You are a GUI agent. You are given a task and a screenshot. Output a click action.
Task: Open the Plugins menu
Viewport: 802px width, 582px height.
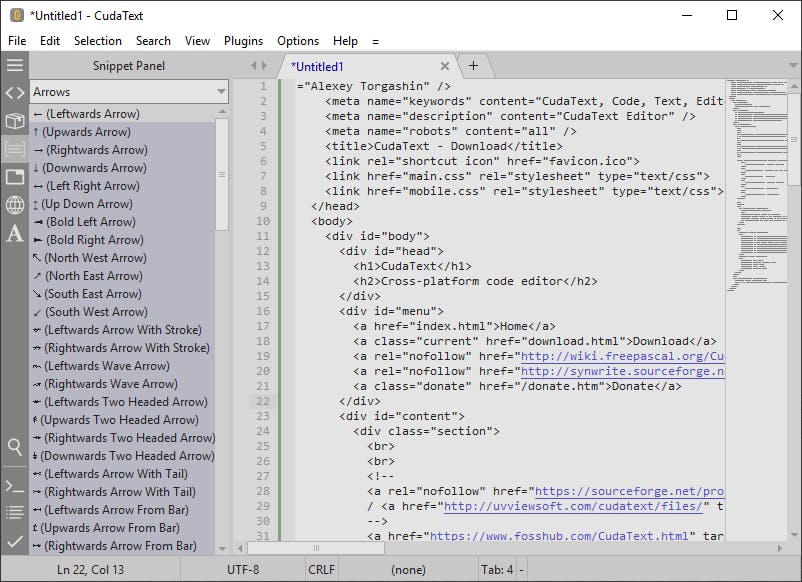(243, 41)
